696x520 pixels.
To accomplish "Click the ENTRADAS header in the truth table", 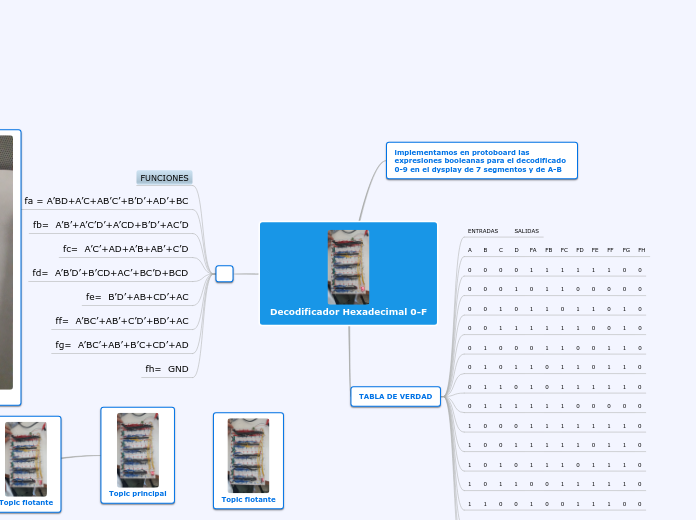I will pos(482,231).
